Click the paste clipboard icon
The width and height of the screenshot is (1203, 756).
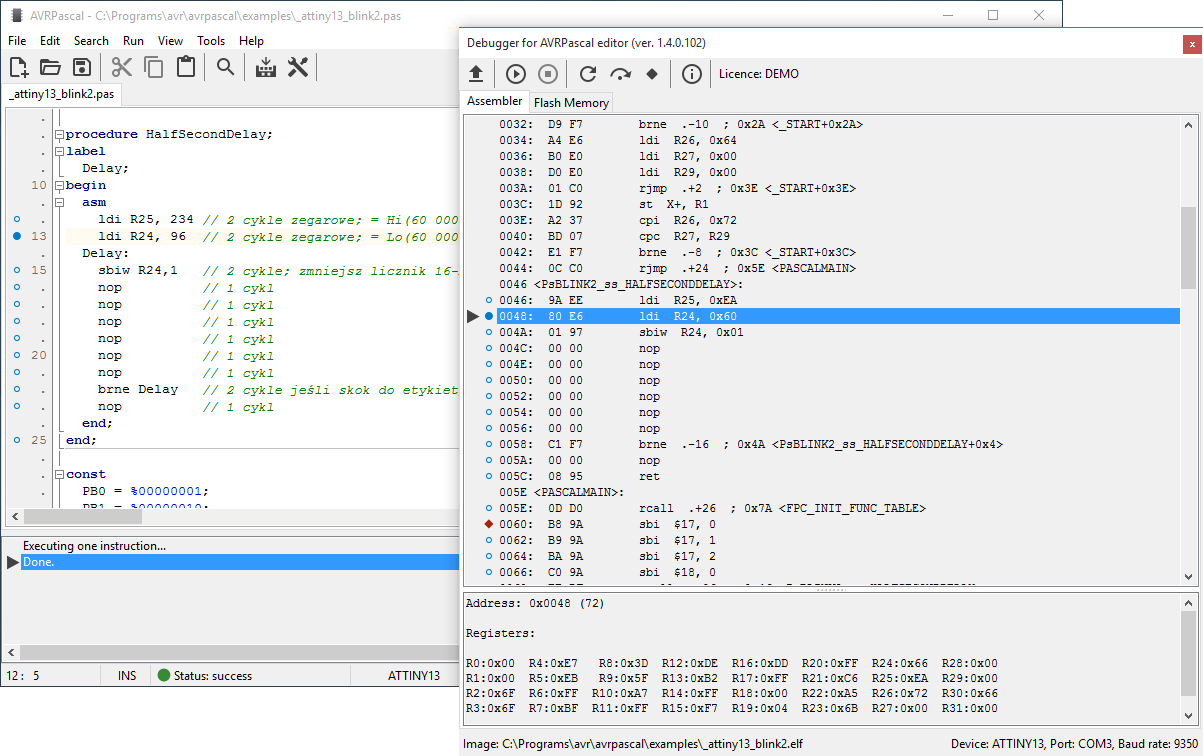coord(185,67)
